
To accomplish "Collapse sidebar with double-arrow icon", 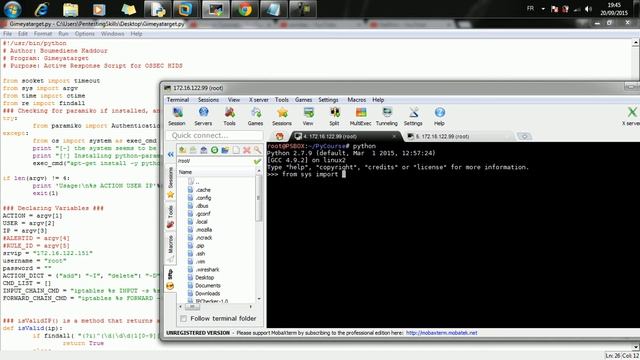I will tap(171, 154).
